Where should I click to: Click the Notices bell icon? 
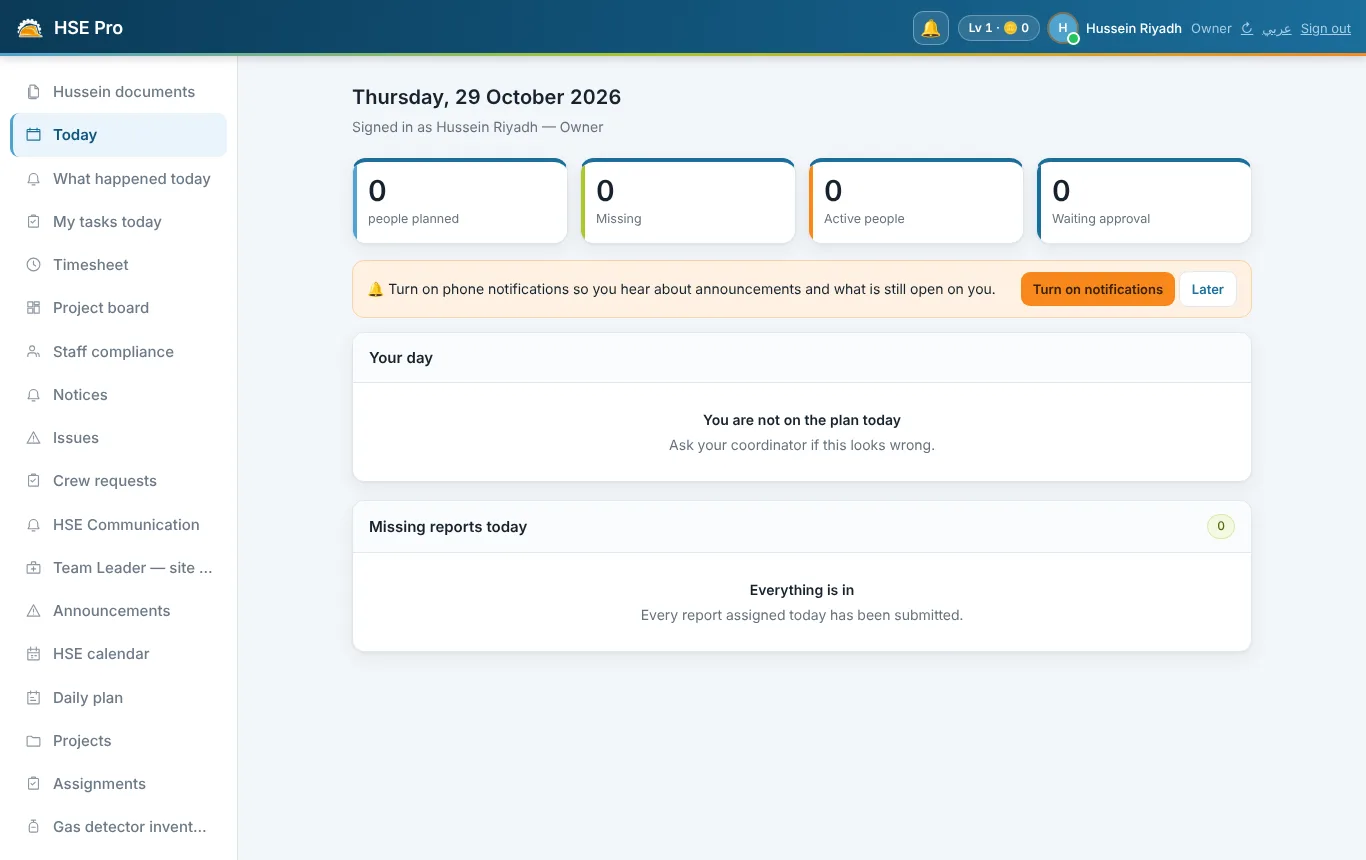coord(33,395)
